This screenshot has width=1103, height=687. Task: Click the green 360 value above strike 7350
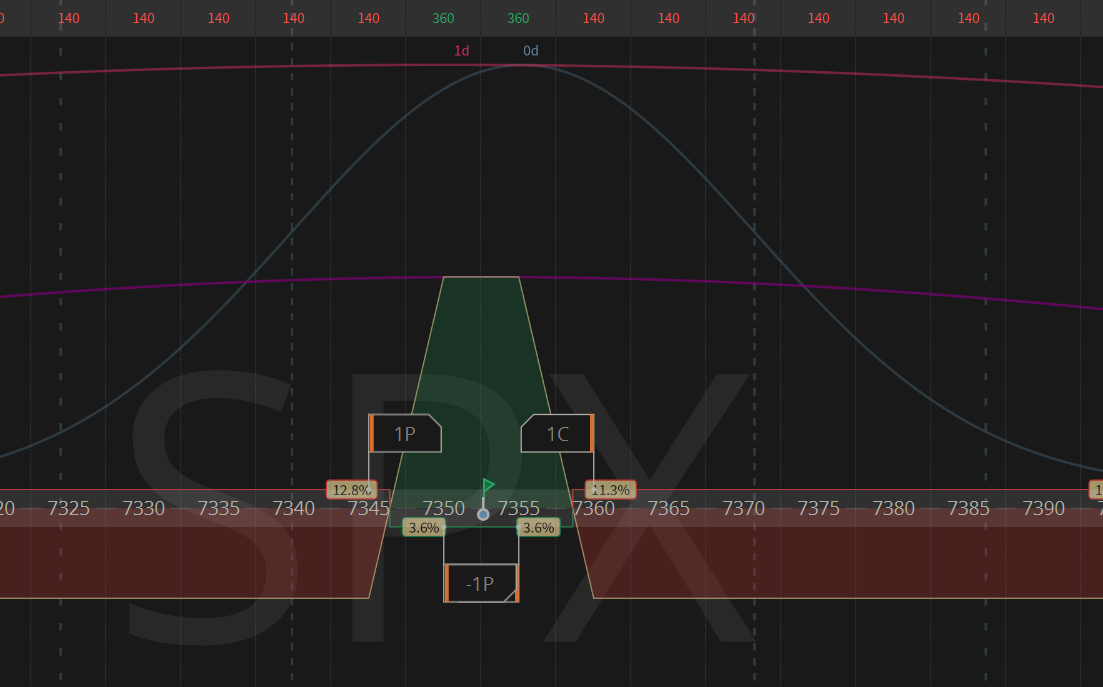pos(443,18)
